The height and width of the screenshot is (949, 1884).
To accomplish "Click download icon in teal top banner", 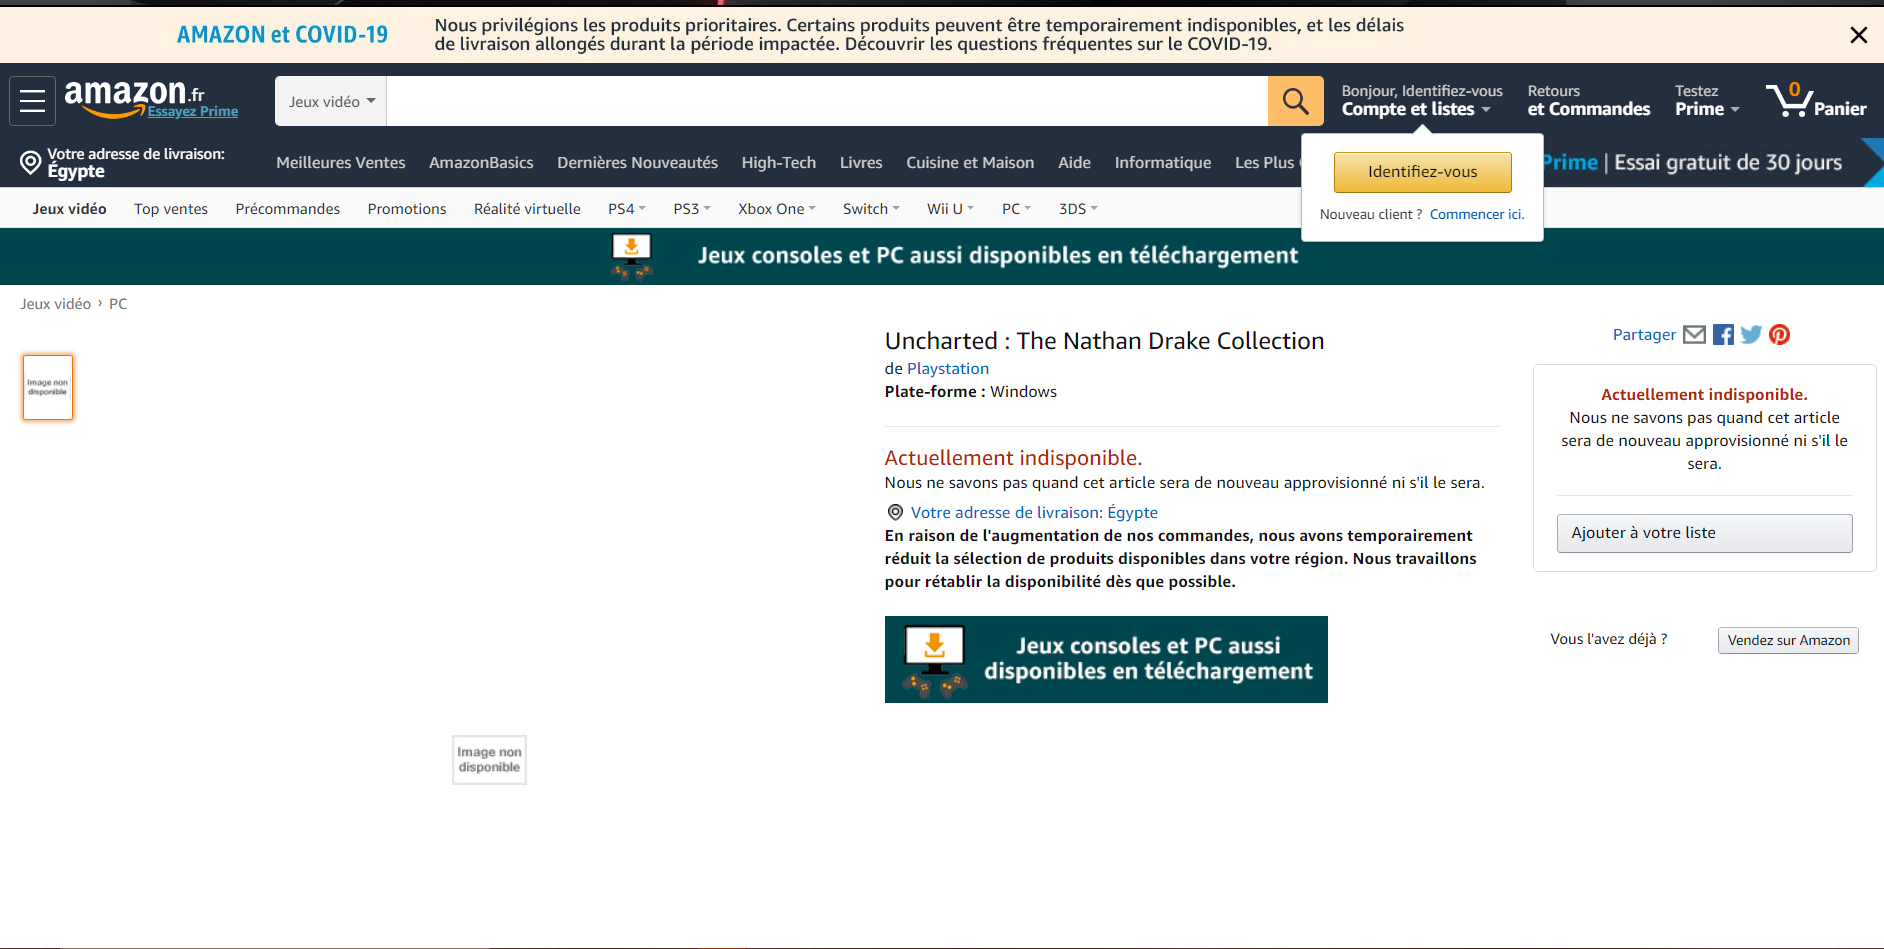I will coord(631,256).
